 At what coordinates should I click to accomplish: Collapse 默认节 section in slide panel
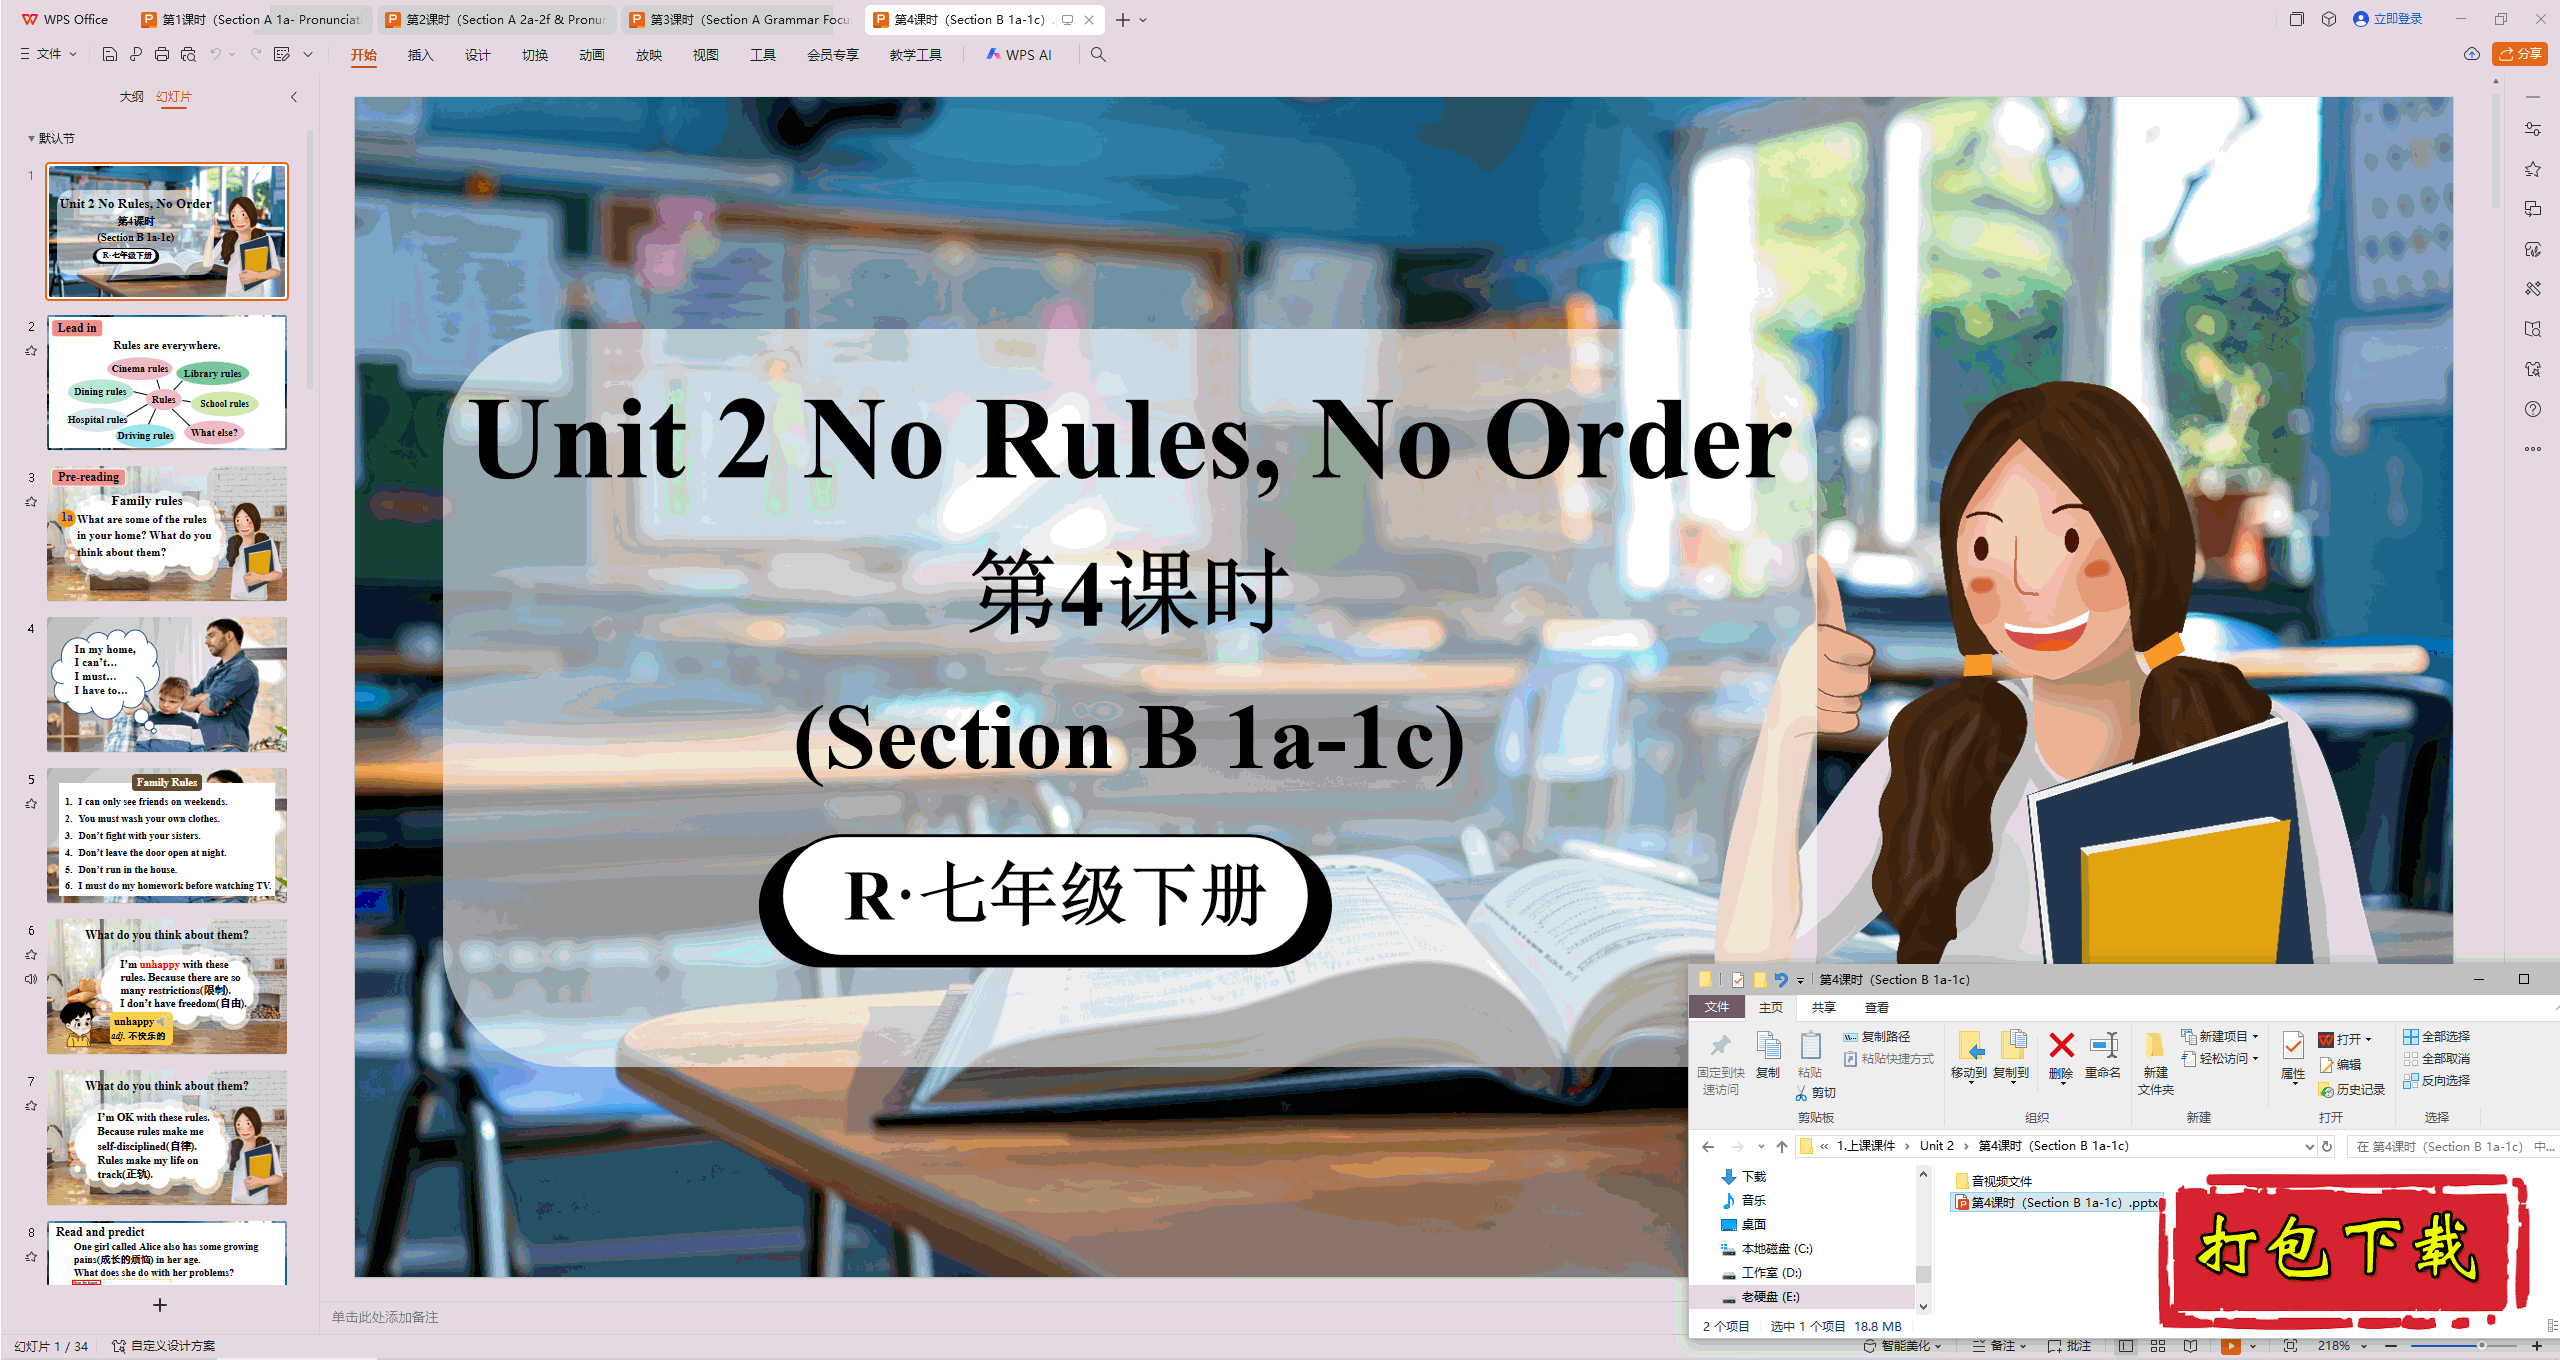click(x=31, y=139)
